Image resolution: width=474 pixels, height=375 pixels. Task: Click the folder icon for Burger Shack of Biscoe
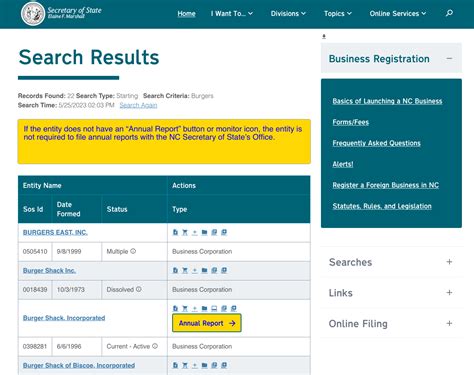click(204, 365)
